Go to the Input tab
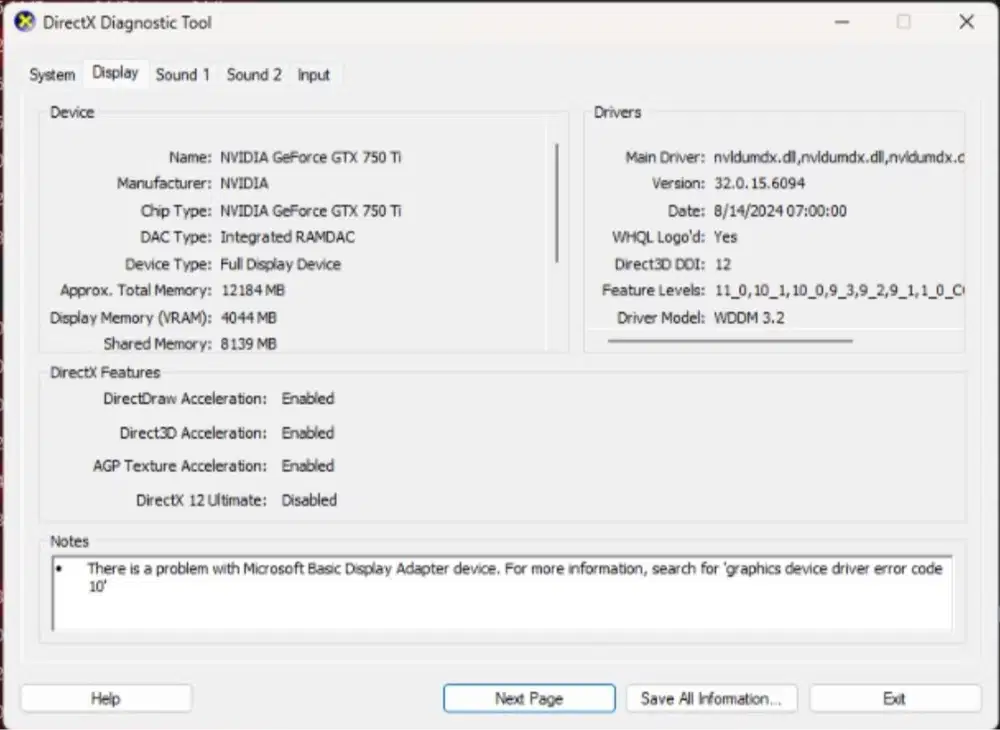 coord(314,75)
